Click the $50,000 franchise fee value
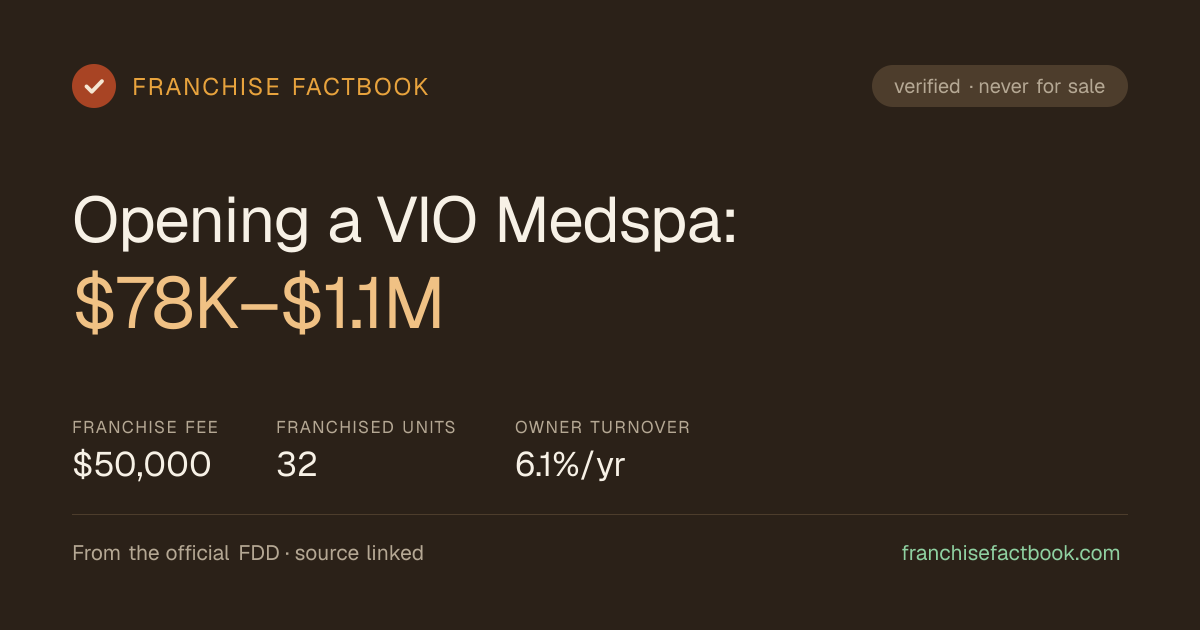Image resolution: width=1200 pixels, height=630 pixels. pos(142,464)
